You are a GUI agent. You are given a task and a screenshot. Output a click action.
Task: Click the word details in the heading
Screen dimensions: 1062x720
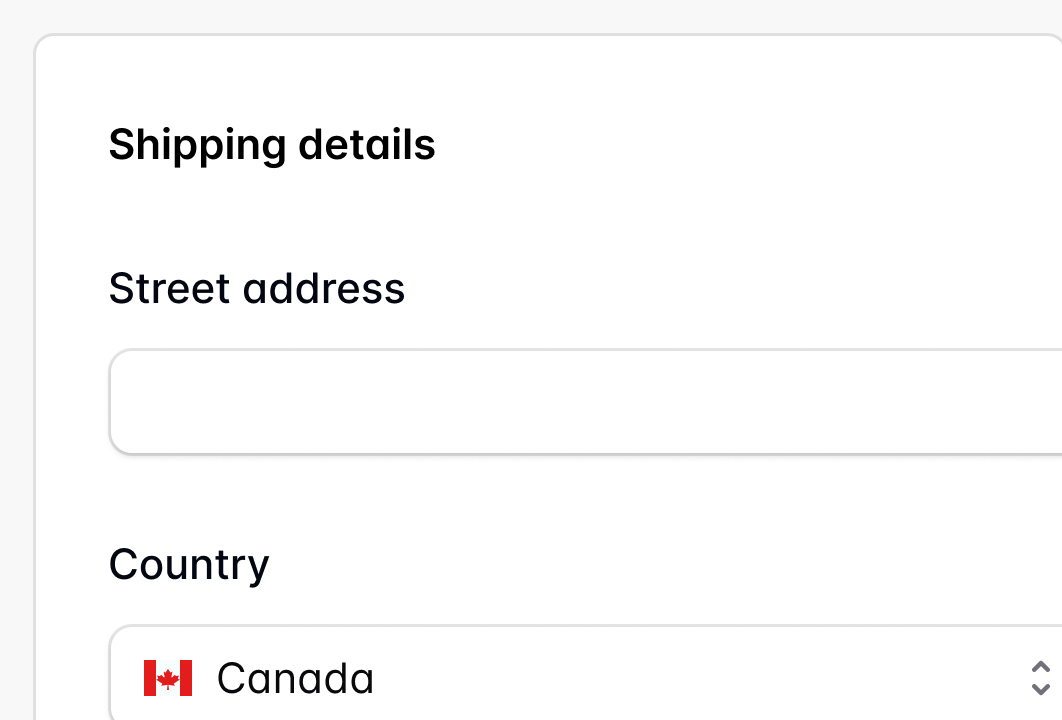[367, 145]
